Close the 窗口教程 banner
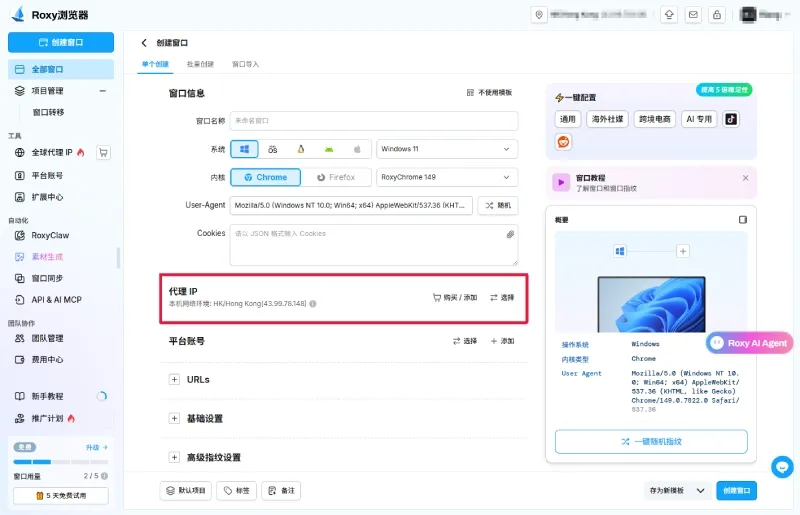Viewport: 800px width, 515px height. [x=745, y=178]
